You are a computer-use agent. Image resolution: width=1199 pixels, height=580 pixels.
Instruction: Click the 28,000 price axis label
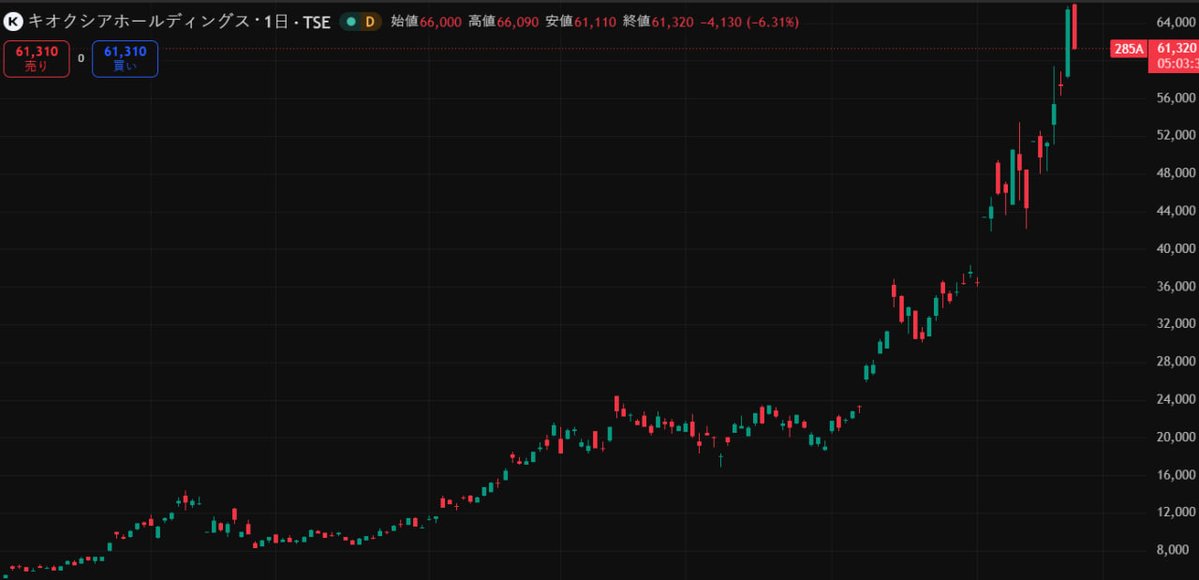point(1176,361)
